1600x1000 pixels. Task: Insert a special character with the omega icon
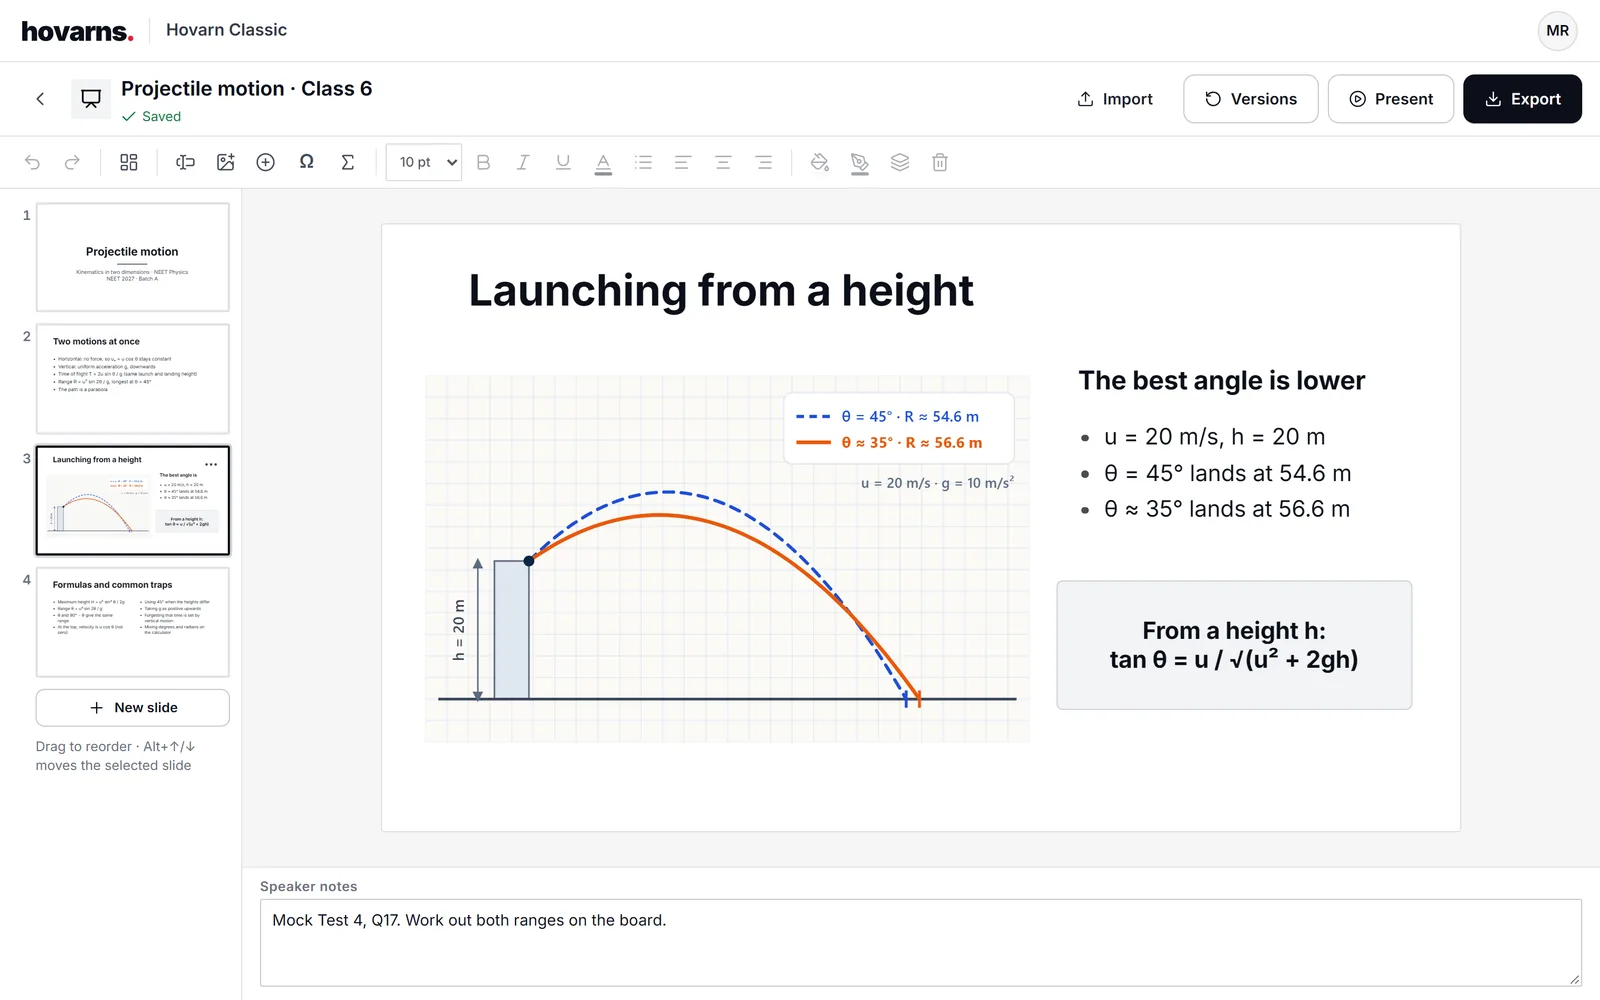coord(307,162)
